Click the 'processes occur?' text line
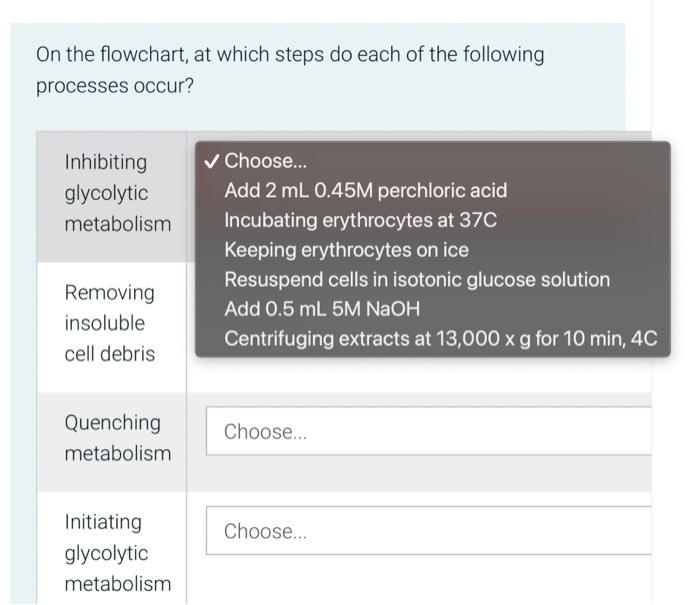 (x=115, y=86)
